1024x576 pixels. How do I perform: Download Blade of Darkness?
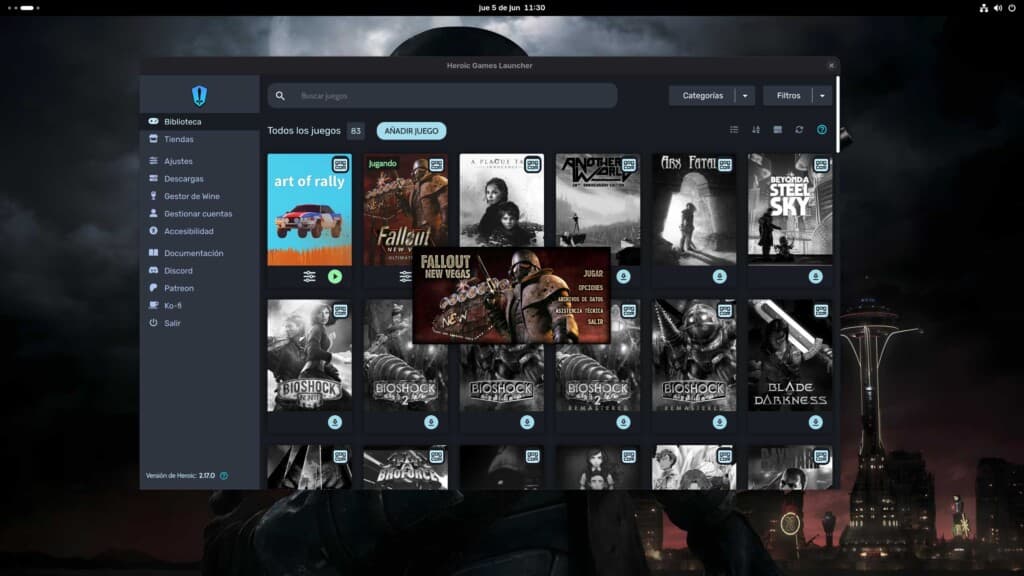[816, 422]
